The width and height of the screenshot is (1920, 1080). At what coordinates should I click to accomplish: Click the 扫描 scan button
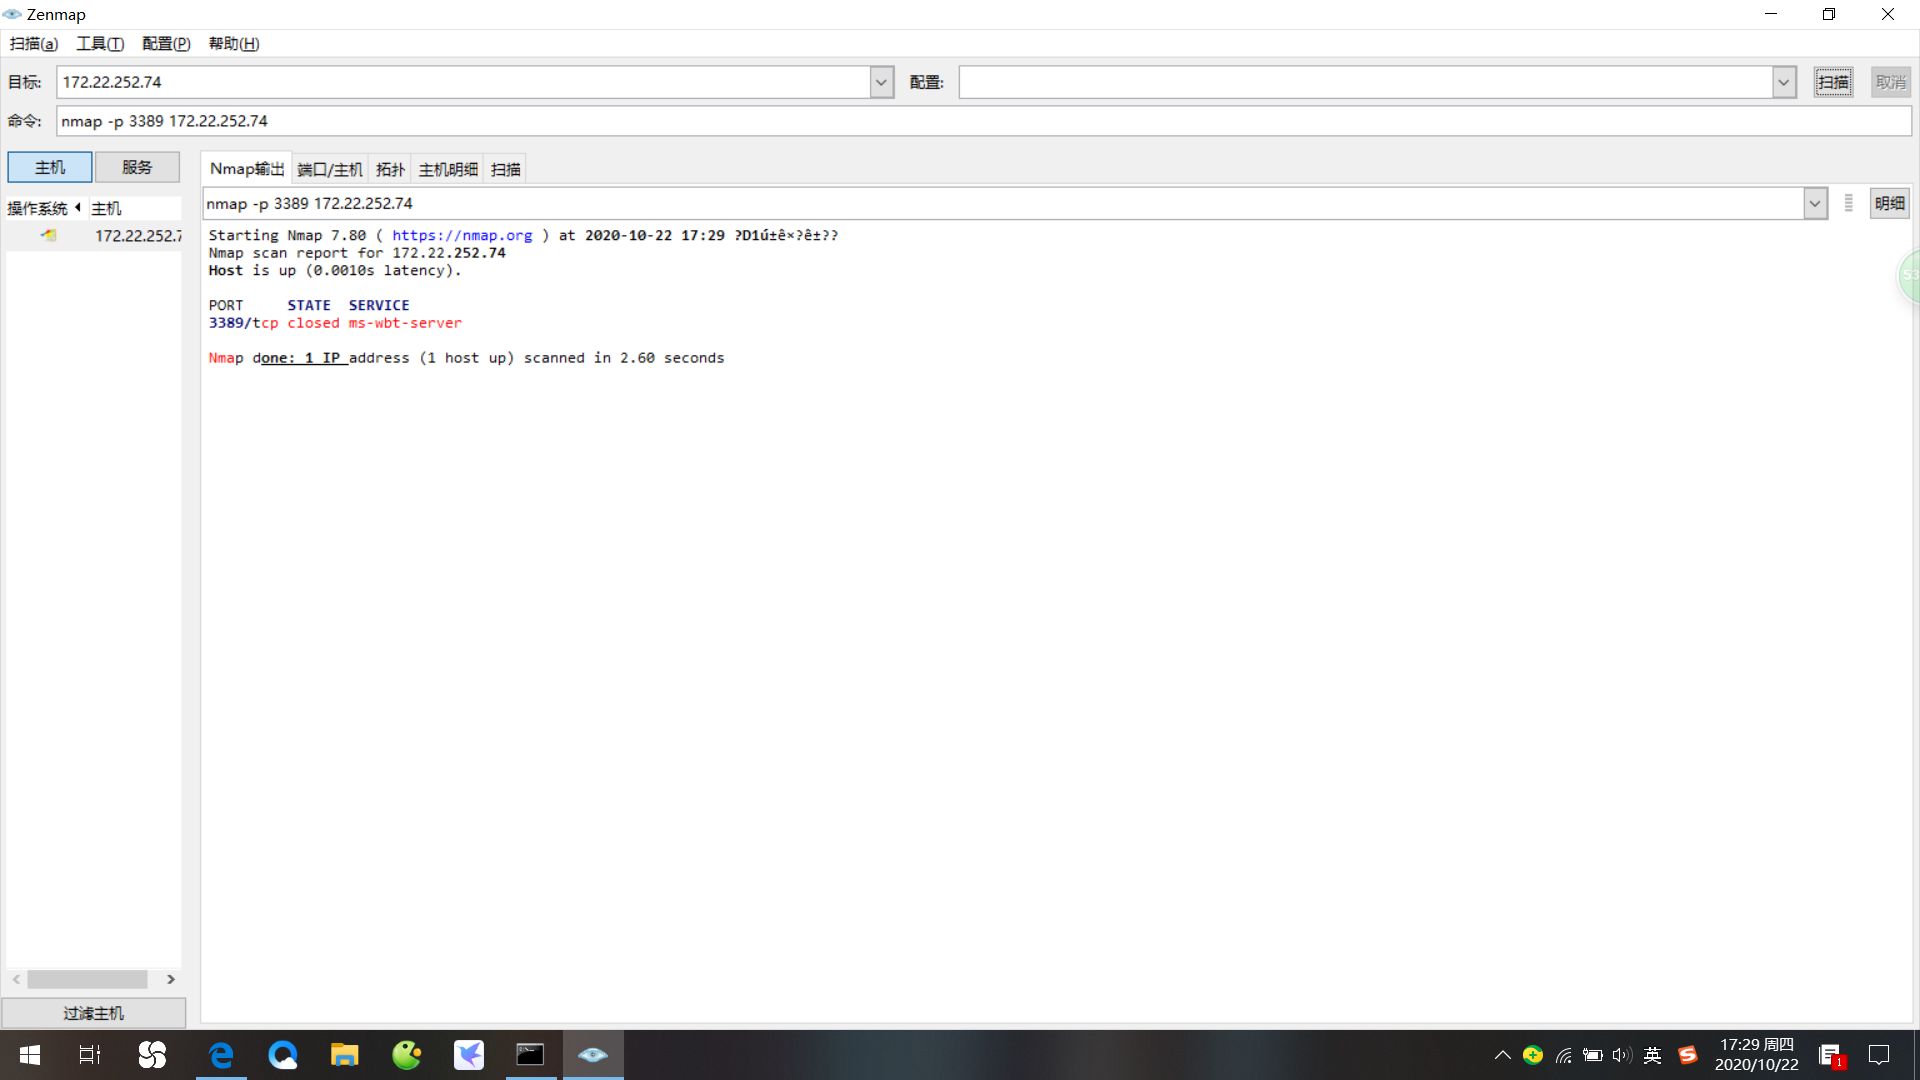(x=1833, y=82)
